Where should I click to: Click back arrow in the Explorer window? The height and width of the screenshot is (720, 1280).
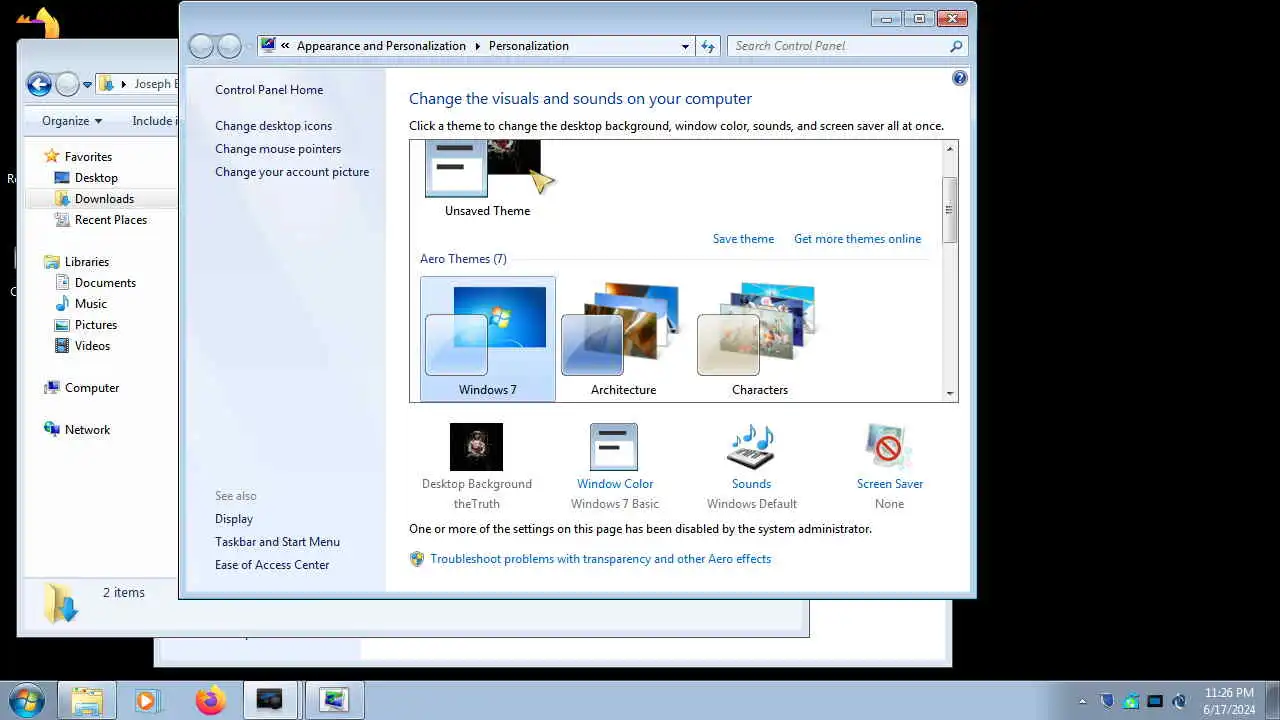click(x=39, y=84)
